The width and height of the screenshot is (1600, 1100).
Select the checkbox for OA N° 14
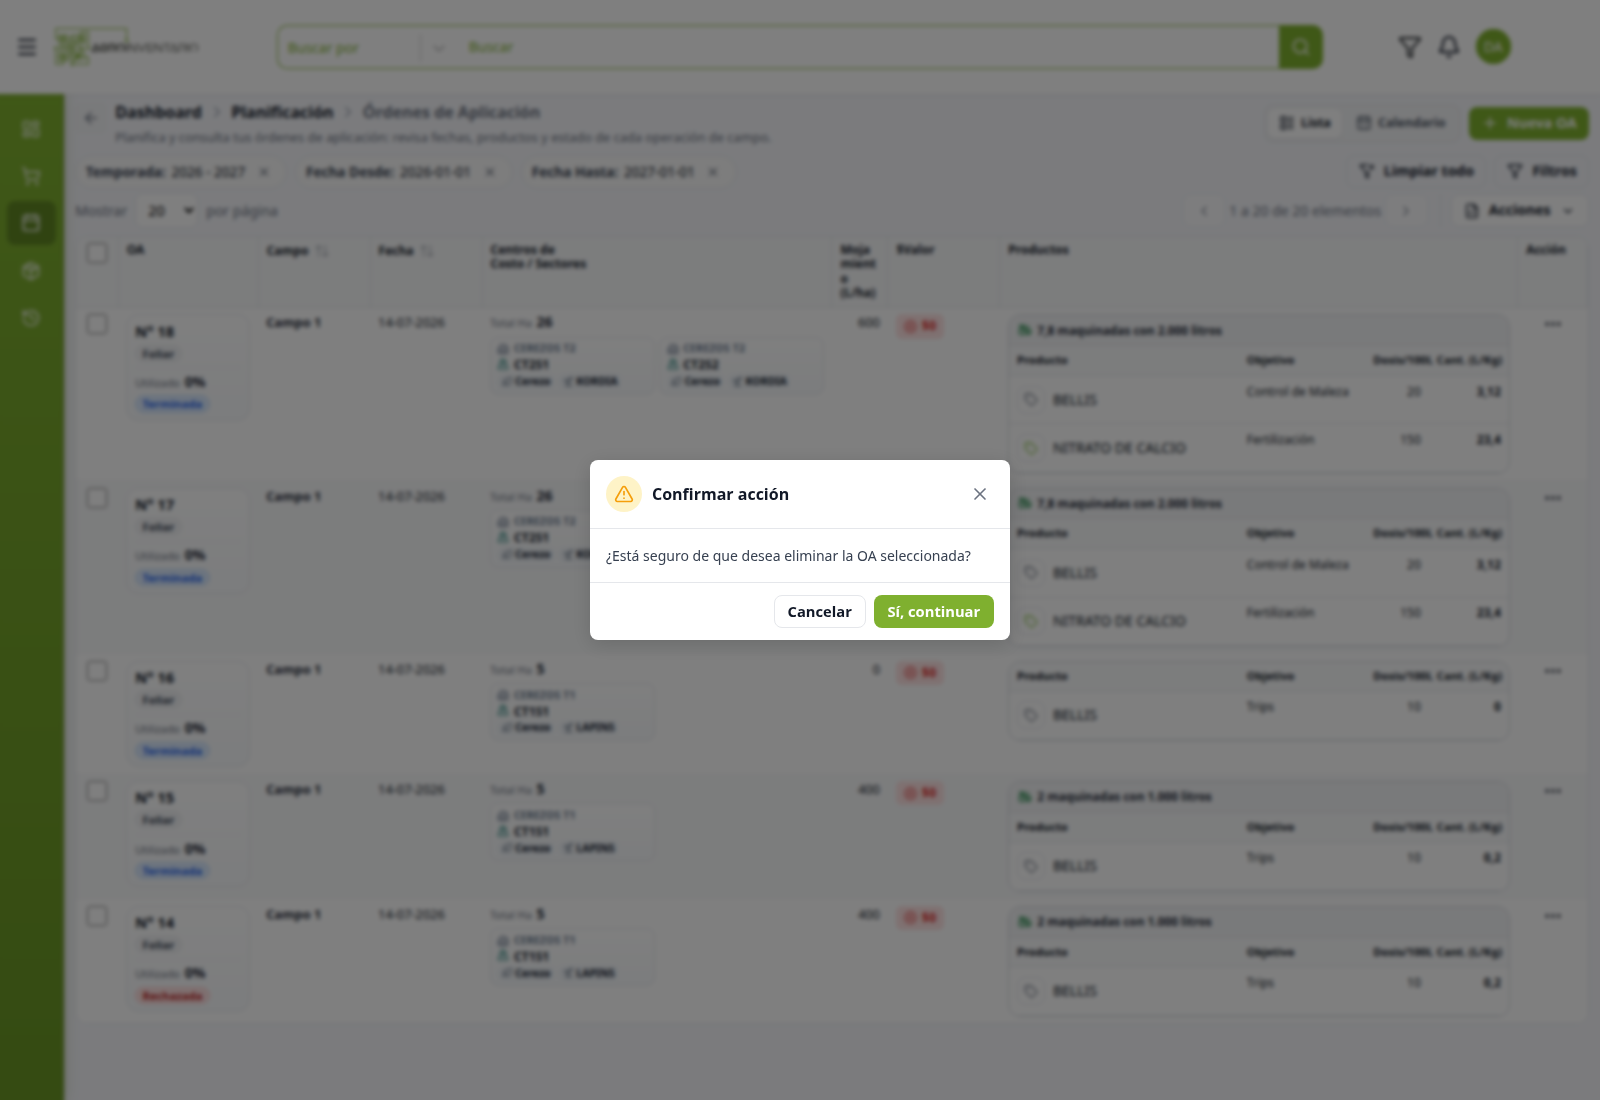(x=97, y=916)
